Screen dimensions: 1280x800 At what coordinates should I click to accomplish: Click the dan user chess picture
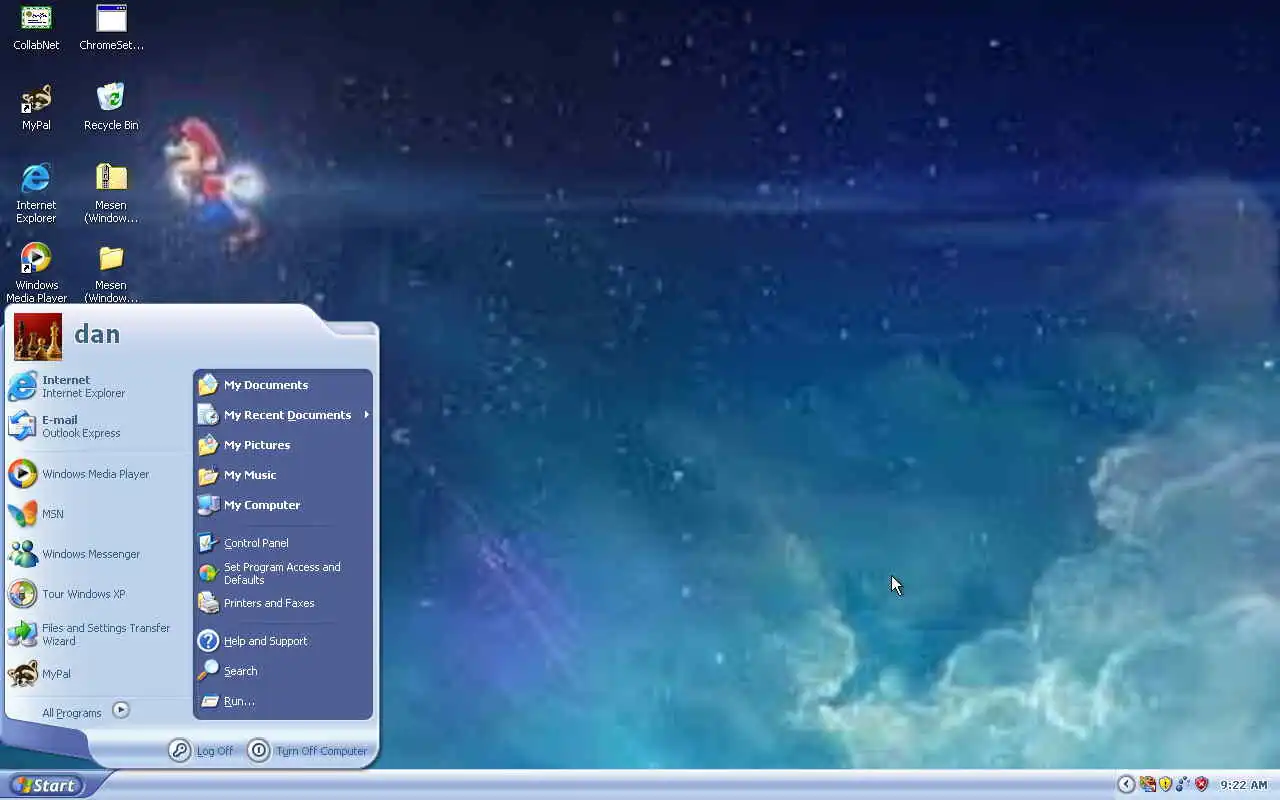pyautogui.click(x=38, y=337)
